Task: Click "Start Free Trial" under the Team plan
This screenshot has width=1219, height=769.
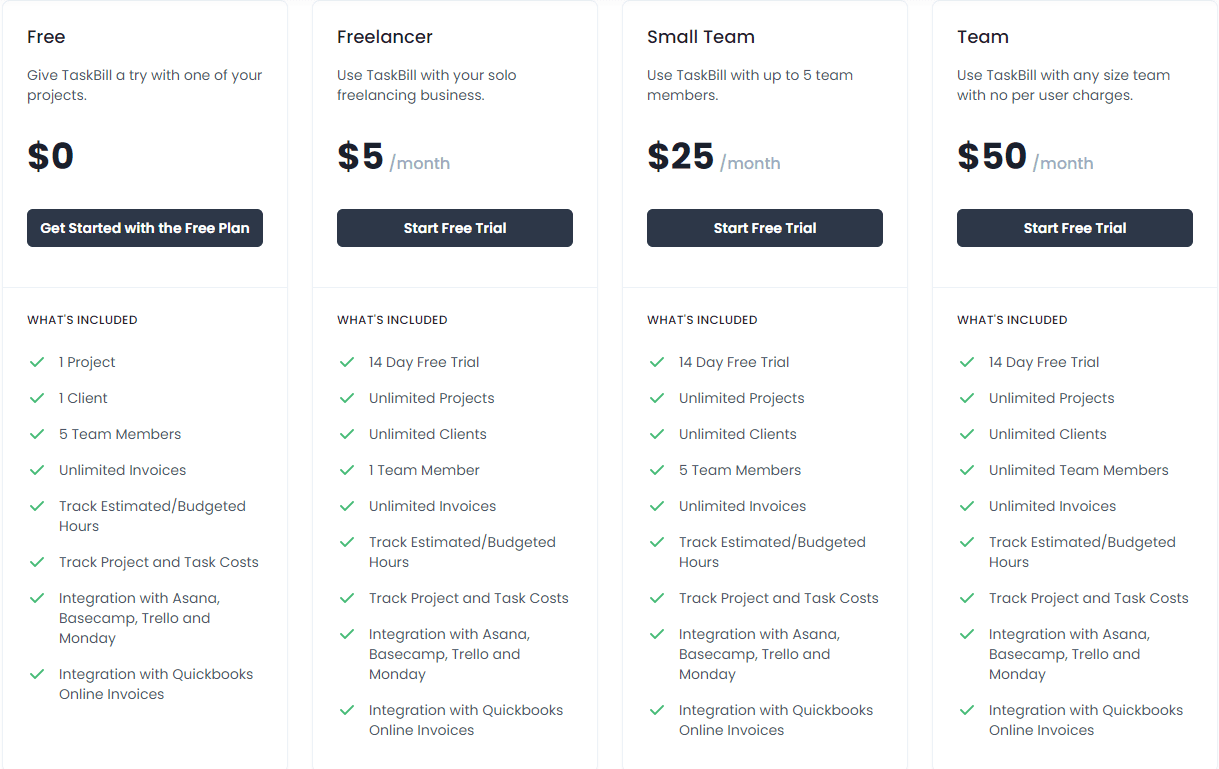Action: (1074, 228)
